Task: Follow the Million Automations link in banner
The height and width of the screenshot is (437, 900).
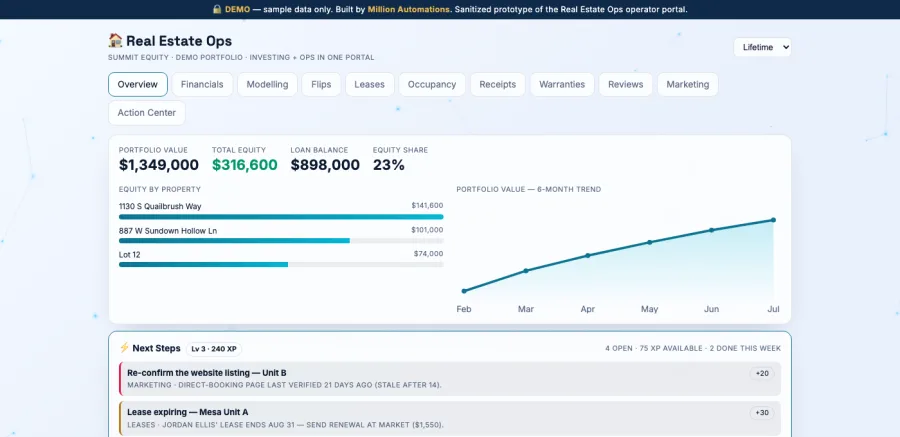Action: (x=409, y=9)
